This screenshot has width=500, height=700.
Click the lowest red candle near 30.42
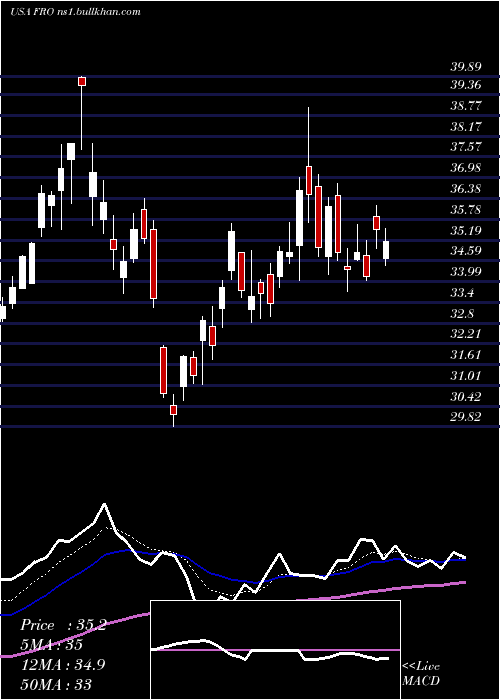(x=173, y=410)
